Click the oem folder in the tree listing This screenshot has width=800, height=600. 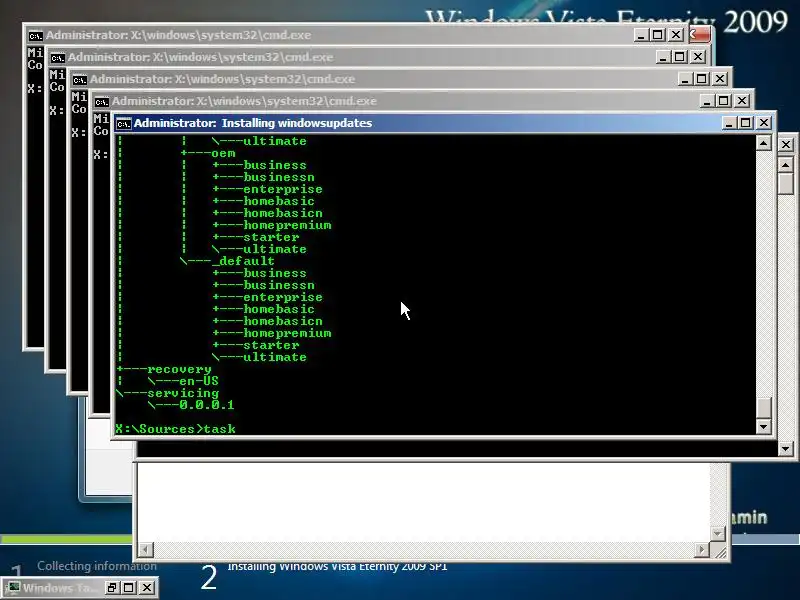[223, 153]
